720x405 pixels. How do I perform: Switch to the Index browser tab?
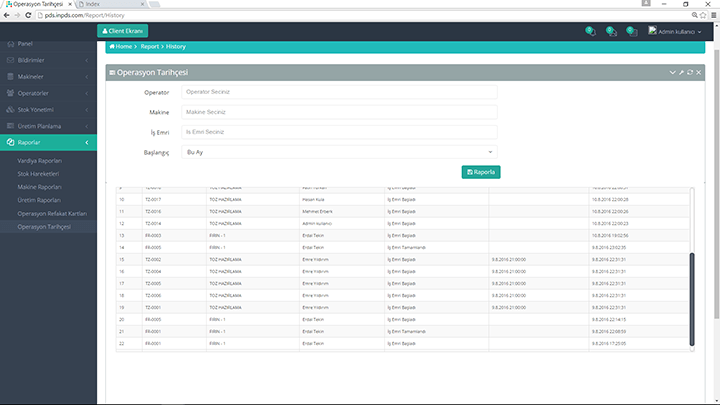[112, 4]
